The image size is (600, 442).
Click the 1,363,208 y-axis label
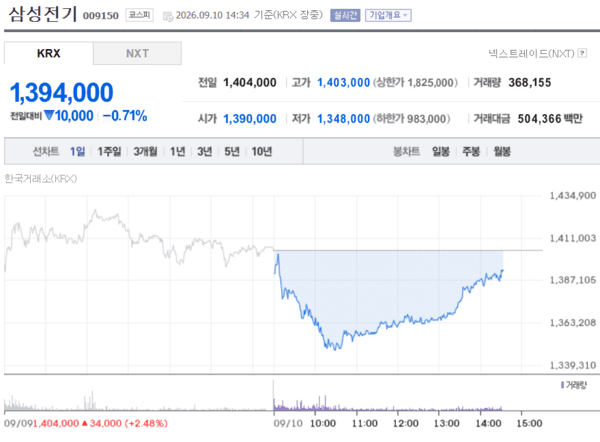(572, 323)
